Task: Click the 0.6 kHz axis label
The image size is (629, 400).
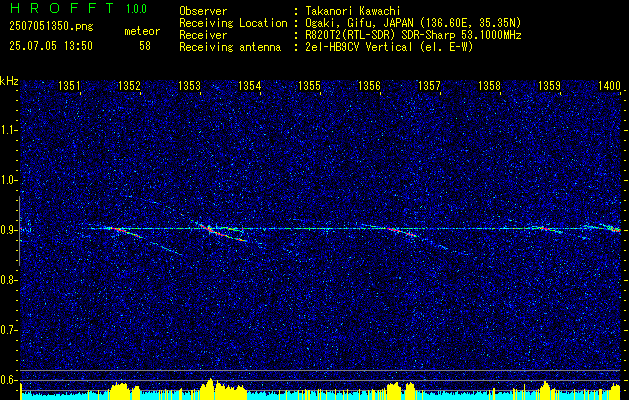Action: click(9, 380)
